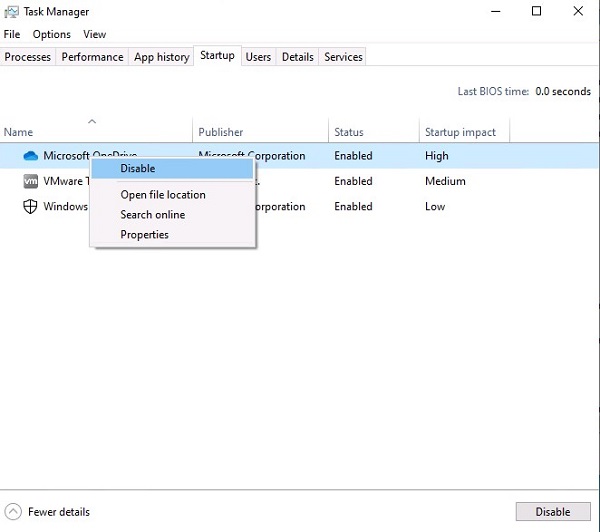Select the Windows row name text
The image size is (600, 532).
click(65, 207)
